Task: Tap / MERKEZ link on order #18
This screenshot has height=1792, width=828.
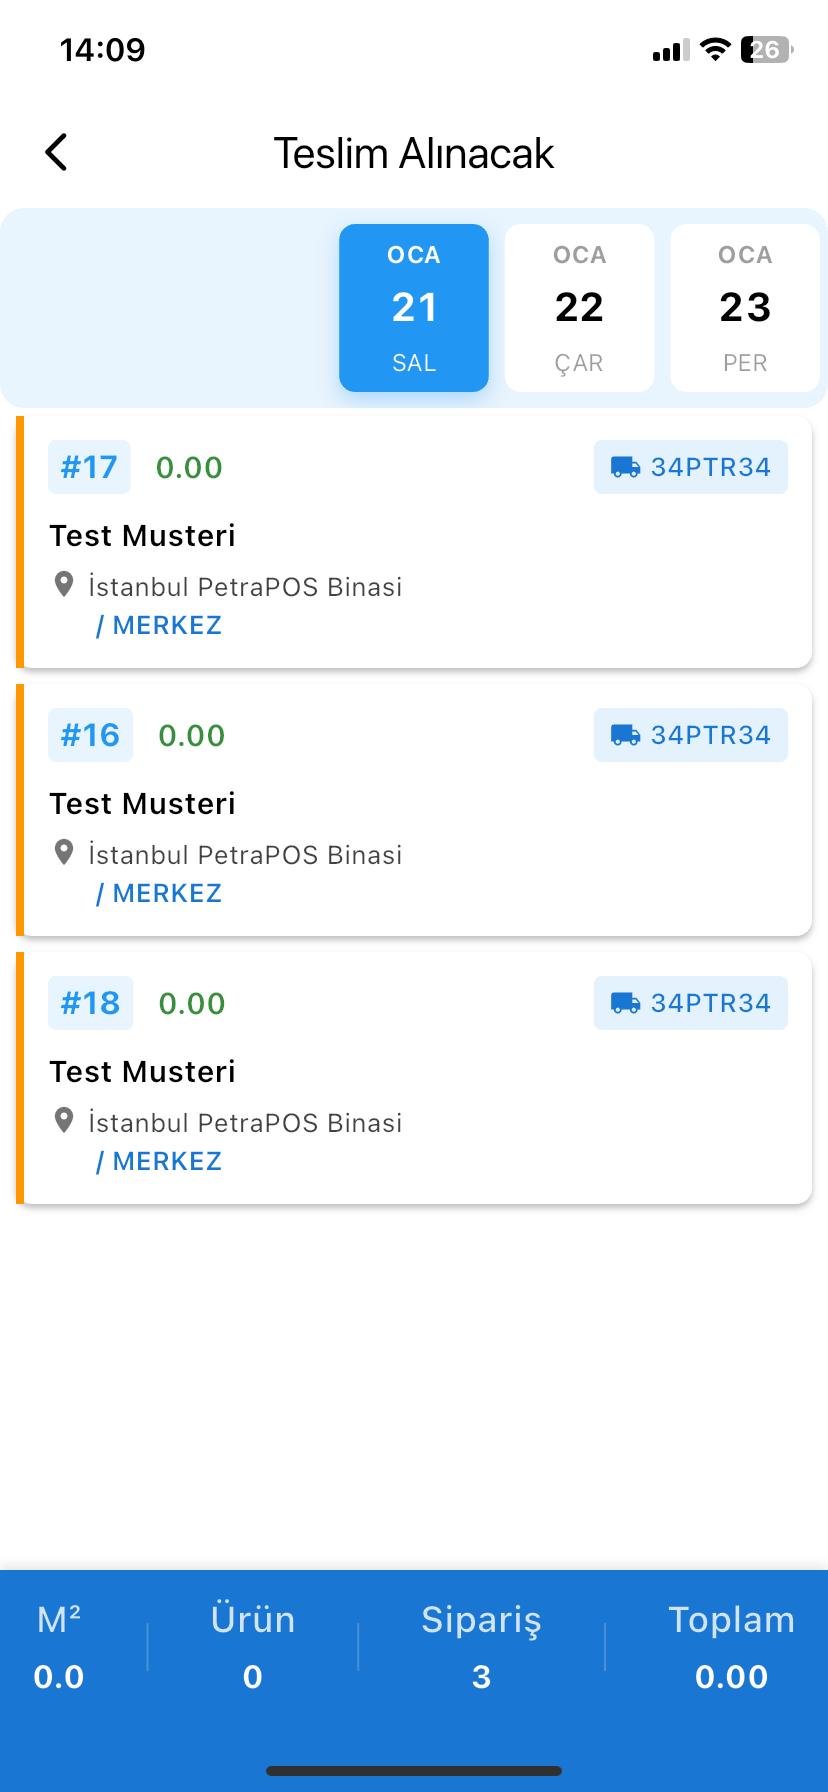Action: [159, 1162]
